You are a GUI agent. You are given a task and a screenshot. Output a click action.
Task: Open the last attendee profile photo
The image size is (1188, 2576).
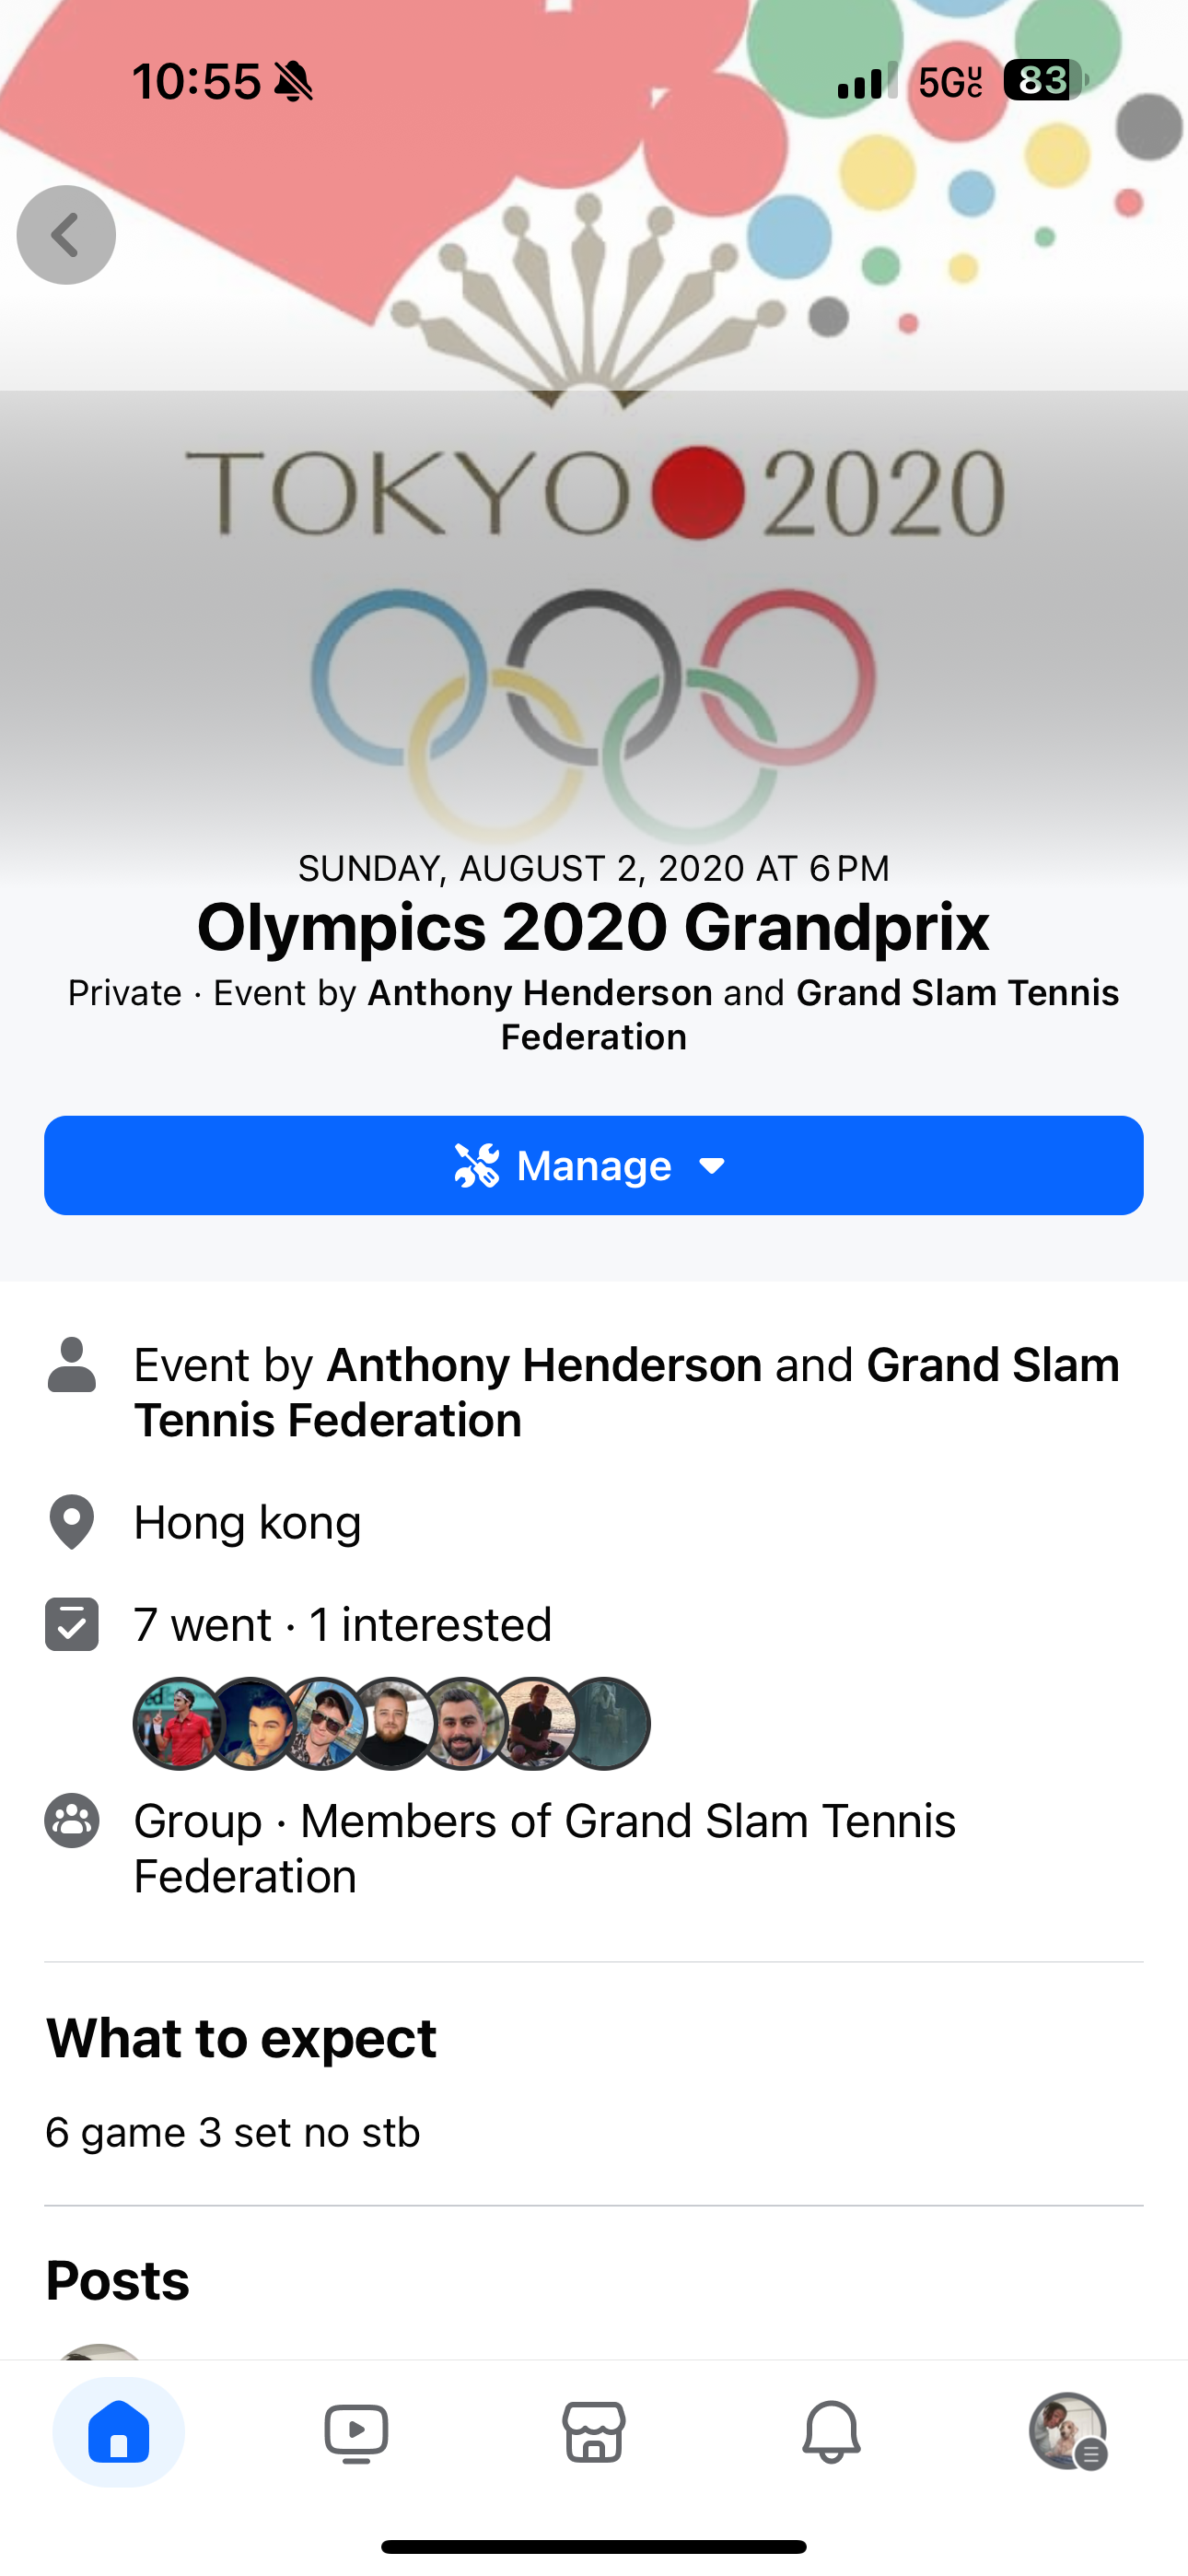[x=604, y=1724]
